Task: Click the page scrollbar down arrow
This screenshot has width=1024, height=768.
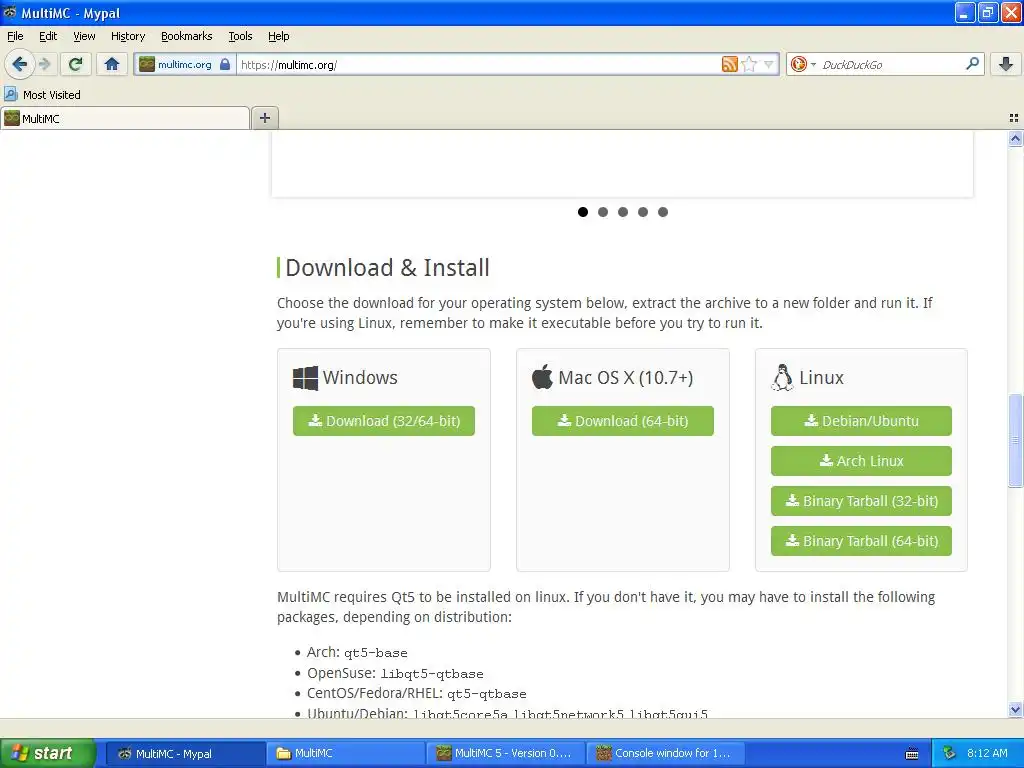Action: pos(1015,709)
